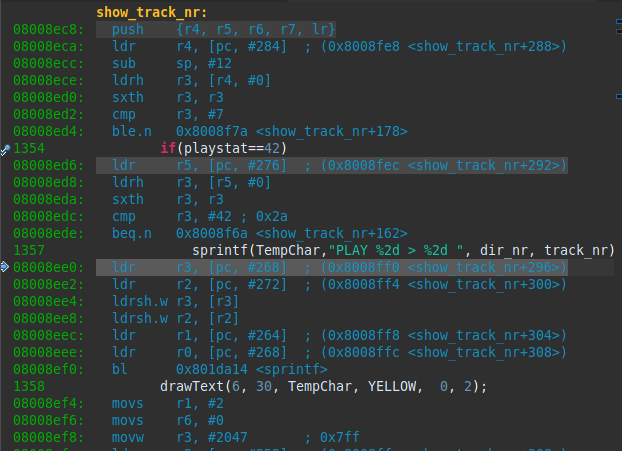Click the overview ruler marker beside sxth r3 at 08008ed0
The height and width of the screenshot is (451, 622).
click(x=619, y=96)
